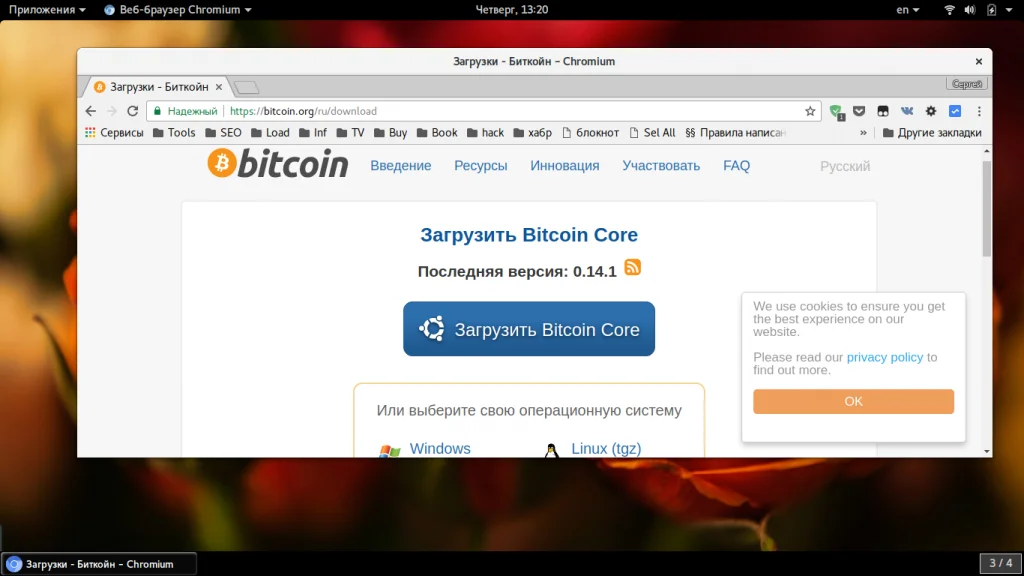Click the Сергей profile button
1024x576 pixels.
click(x=967, y=84)
